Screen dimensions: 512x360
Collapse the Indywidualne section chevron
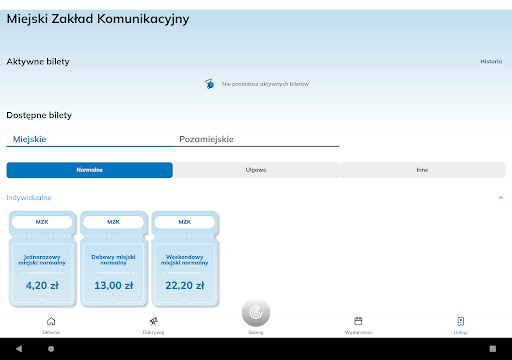coord(500,198)
